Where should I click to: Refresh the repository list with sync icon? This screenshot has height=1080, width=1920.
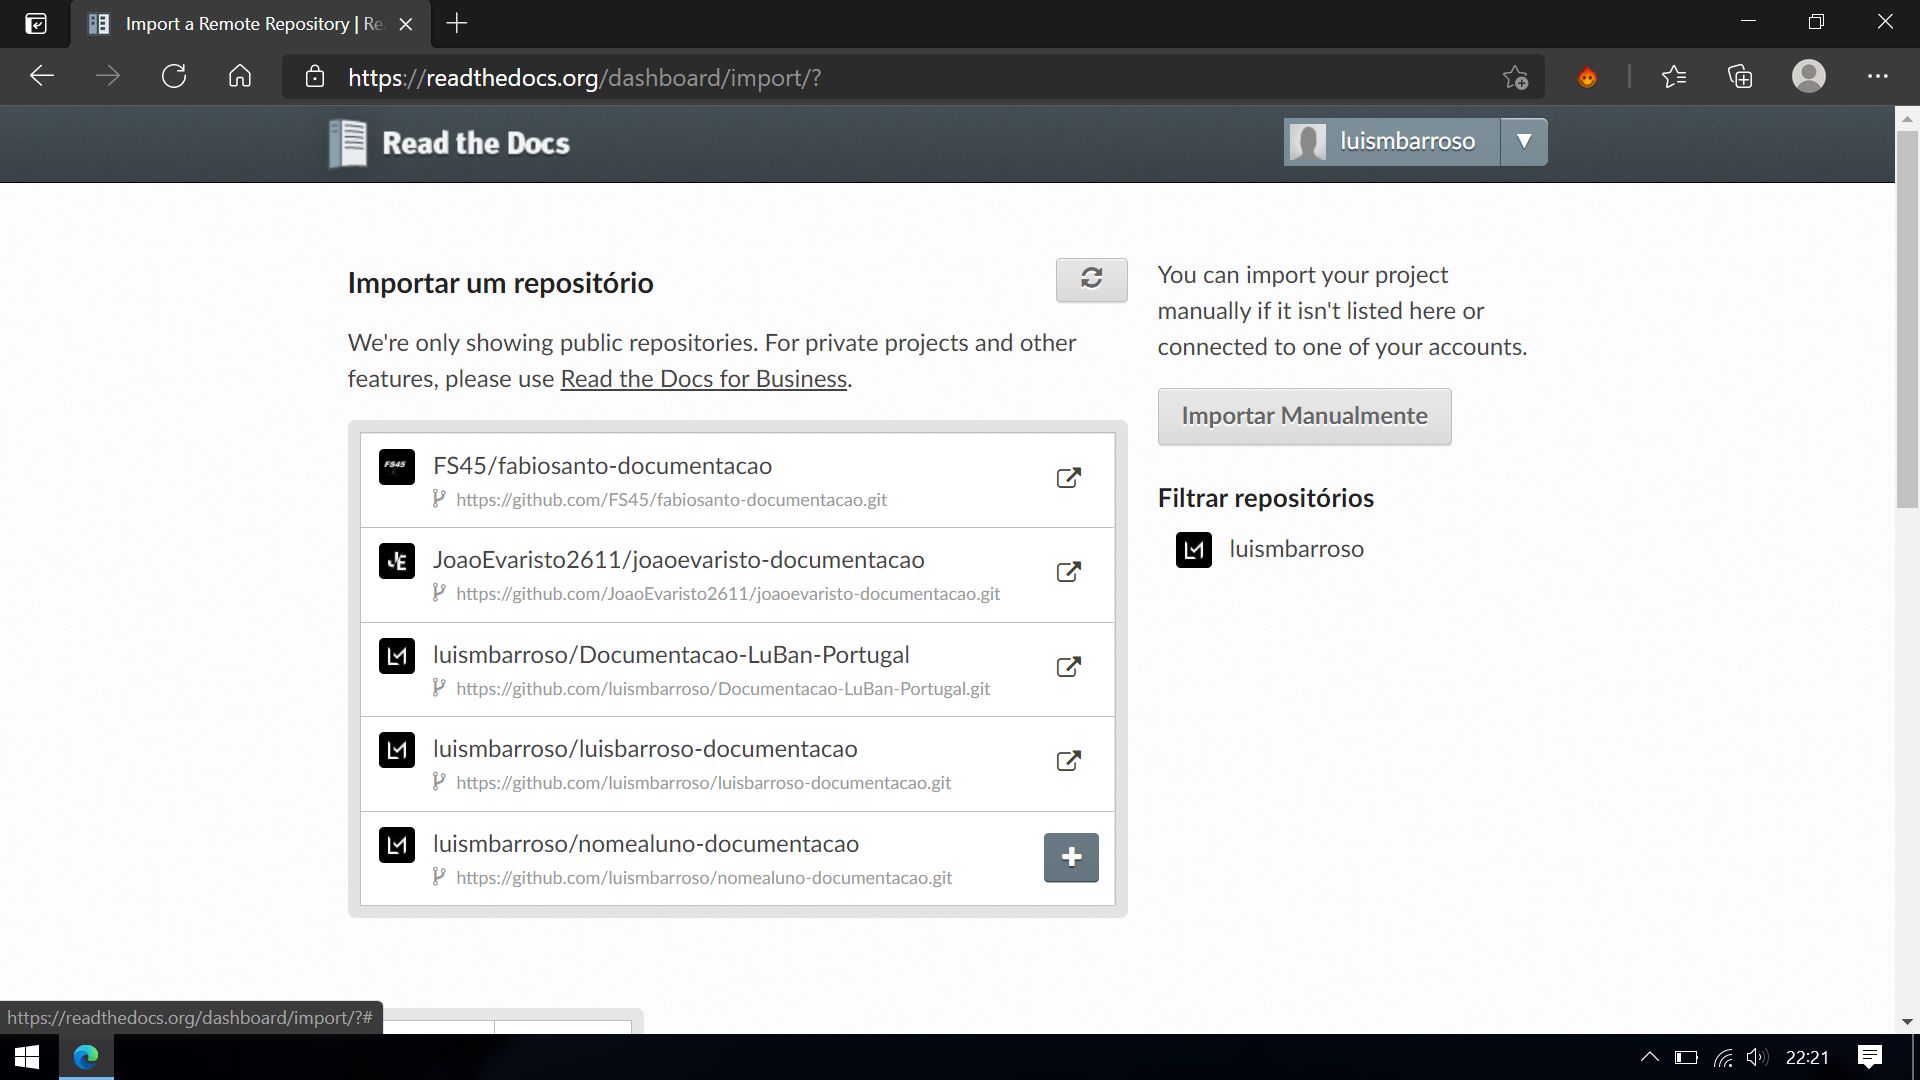(1091, 279)
